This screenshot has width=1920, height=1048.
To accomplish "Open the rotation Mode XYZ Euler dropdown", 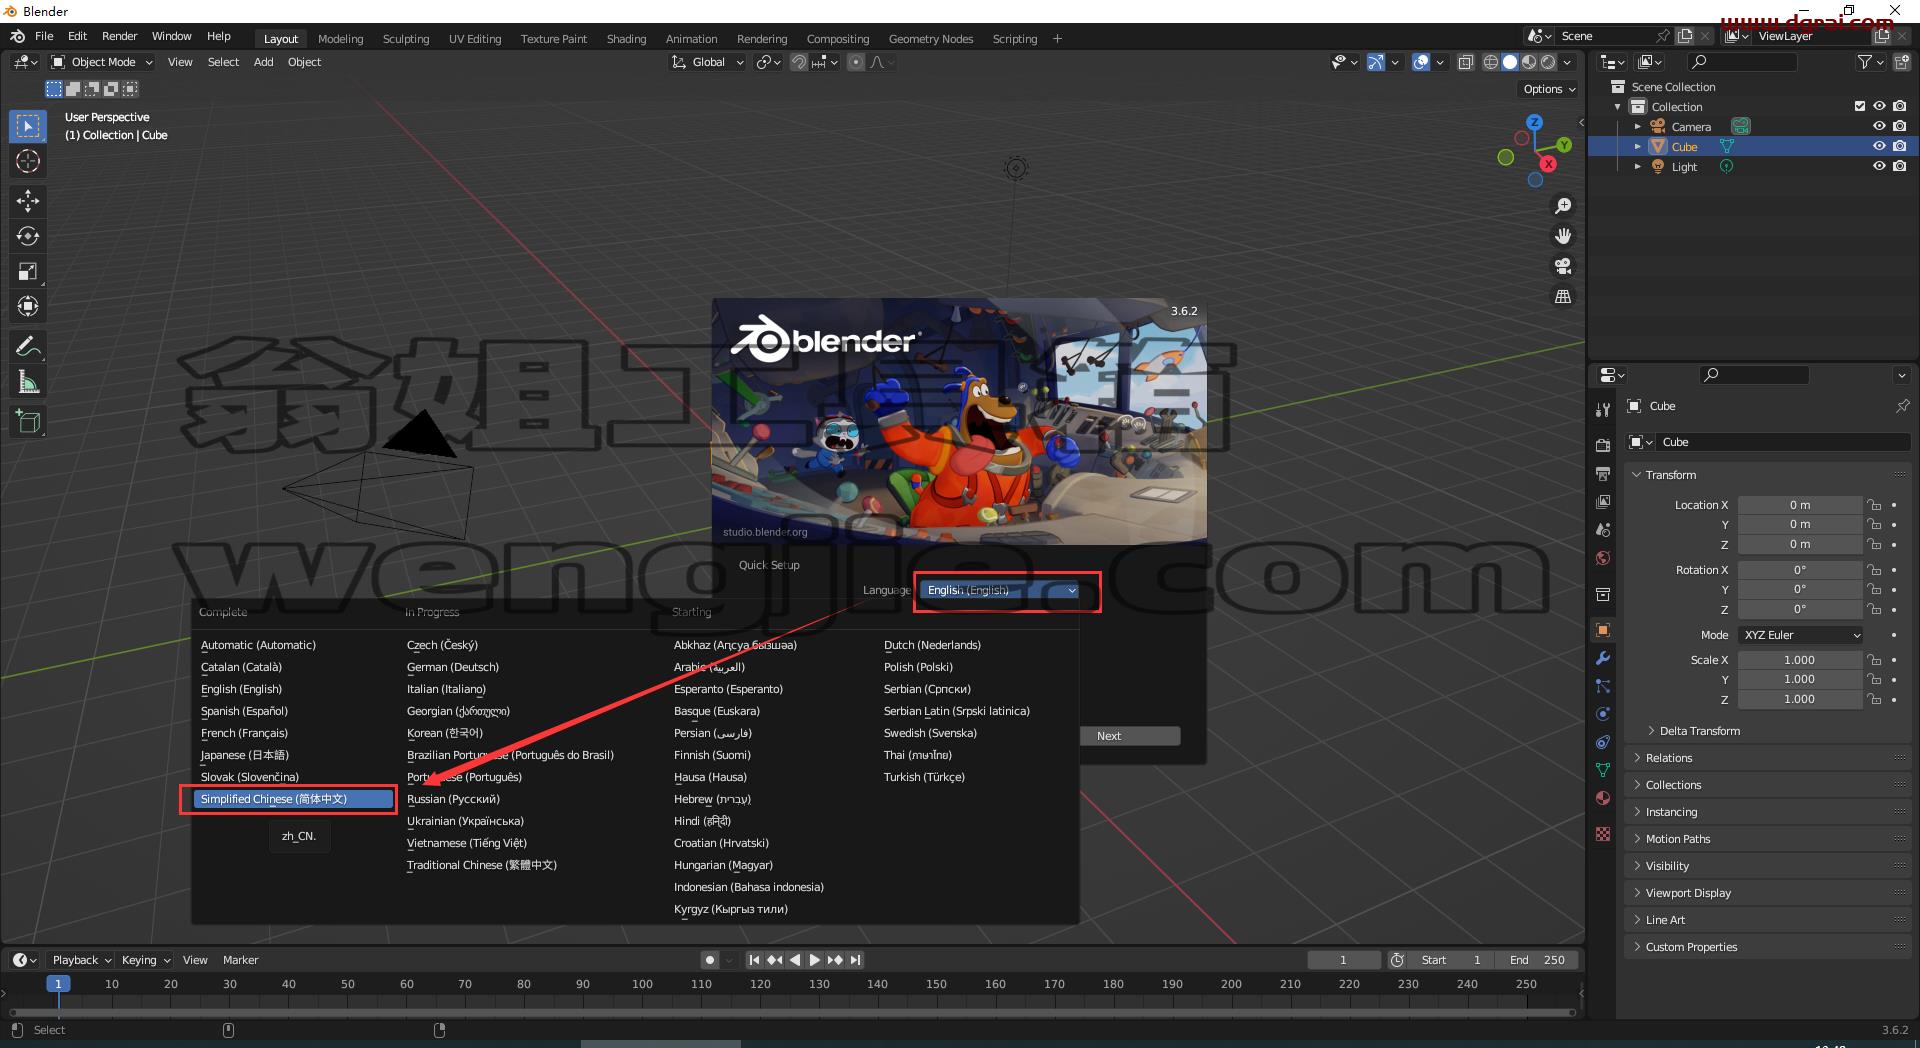I will (x=1801, y=635).
